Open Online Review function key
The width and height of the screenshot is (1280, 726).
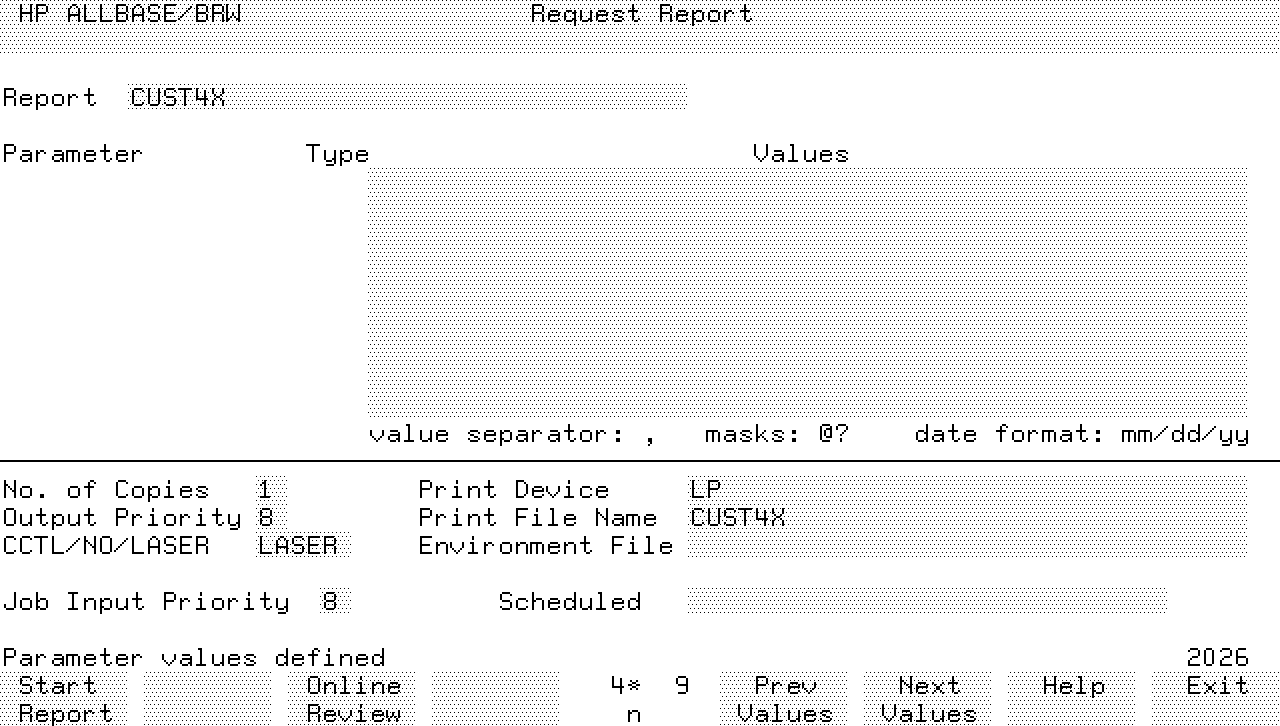coord(353,699)
